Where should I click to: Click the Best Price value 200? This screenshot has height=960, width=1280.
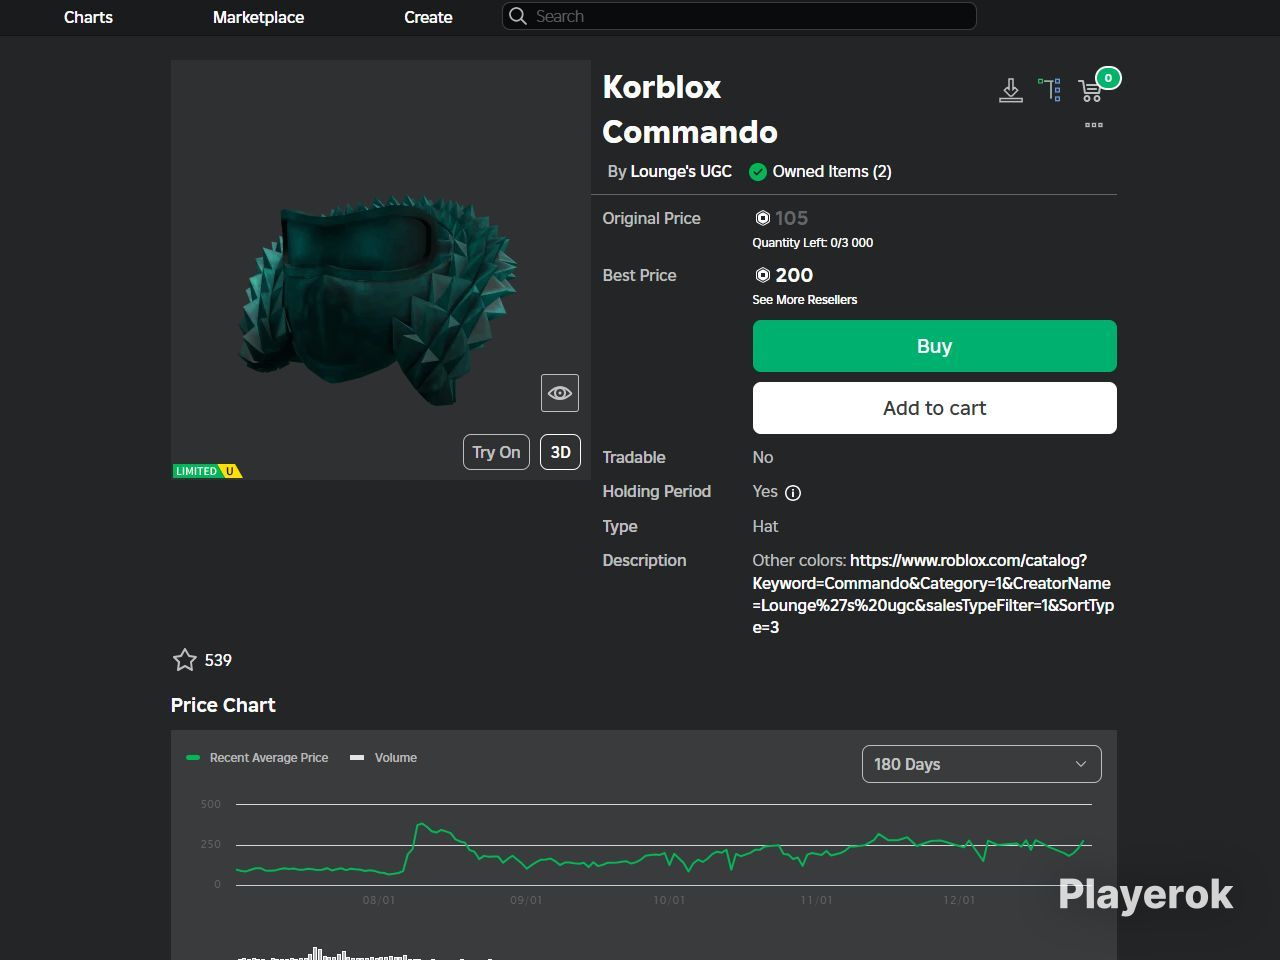point(794,275)
